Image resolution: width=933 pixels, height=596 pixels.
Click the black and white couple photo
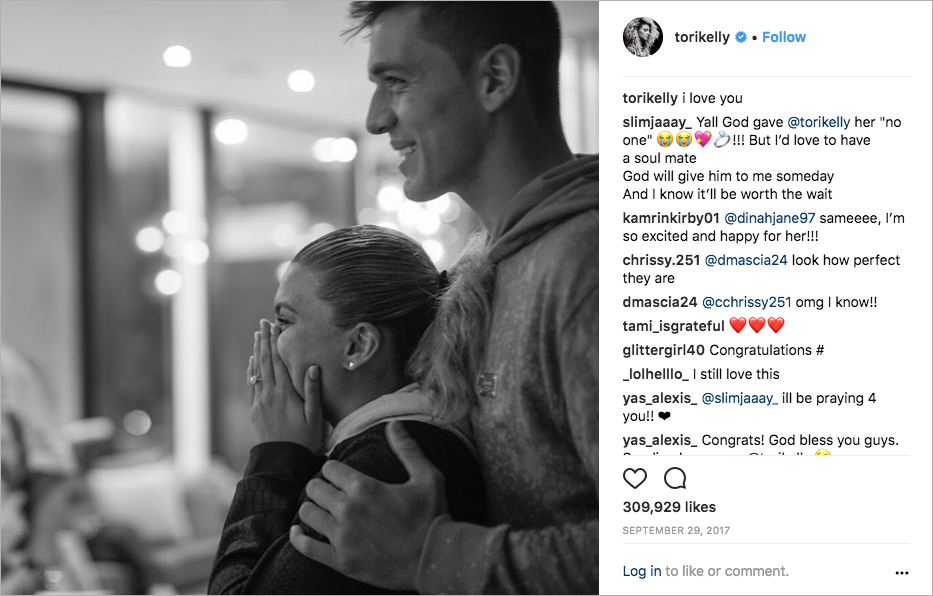299,297
